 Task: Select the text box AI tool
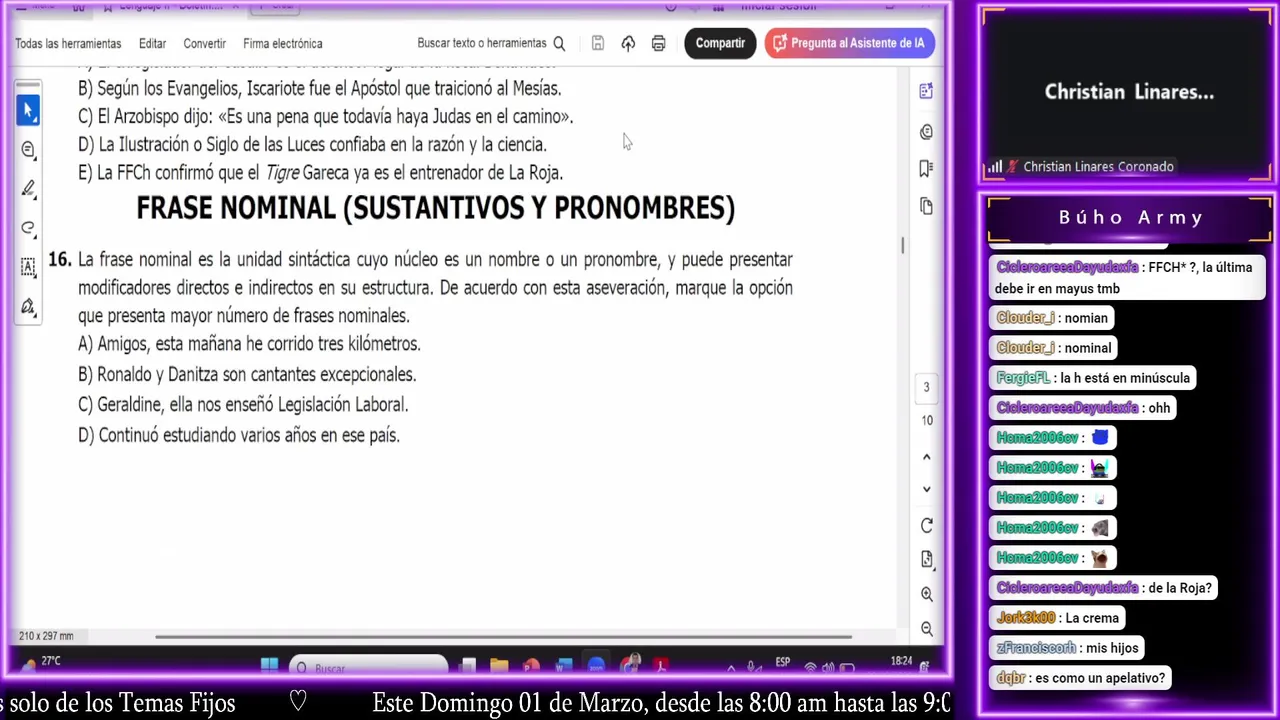[28, 266]
